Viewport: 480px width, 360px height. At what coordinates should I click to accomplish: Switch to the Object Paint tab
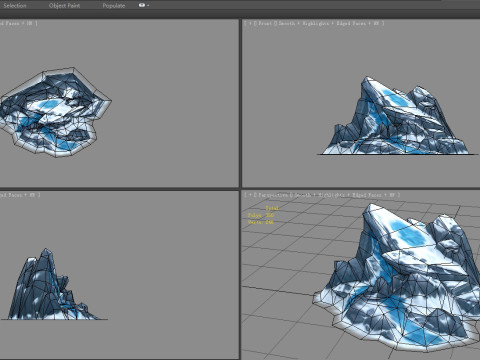pyautogui.click(x=64, y=6)
